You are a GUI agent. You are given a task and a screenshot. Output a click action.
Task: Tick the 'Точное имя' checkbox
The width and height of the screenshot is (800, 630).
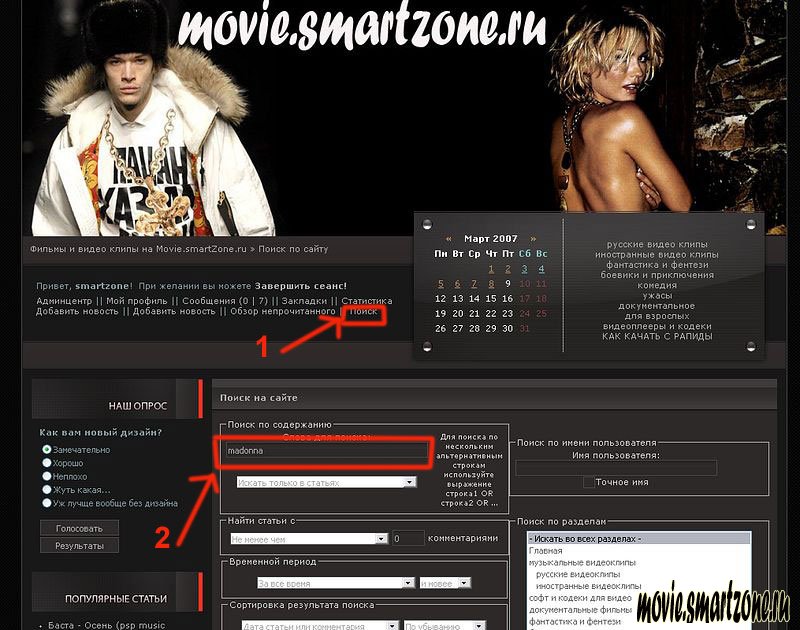coord(589,482)
